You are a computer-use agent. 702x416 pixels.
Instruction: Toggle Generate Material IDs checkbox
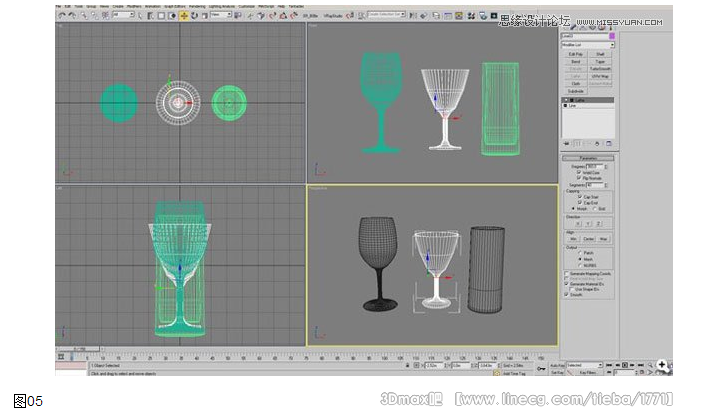pos(566,284)
